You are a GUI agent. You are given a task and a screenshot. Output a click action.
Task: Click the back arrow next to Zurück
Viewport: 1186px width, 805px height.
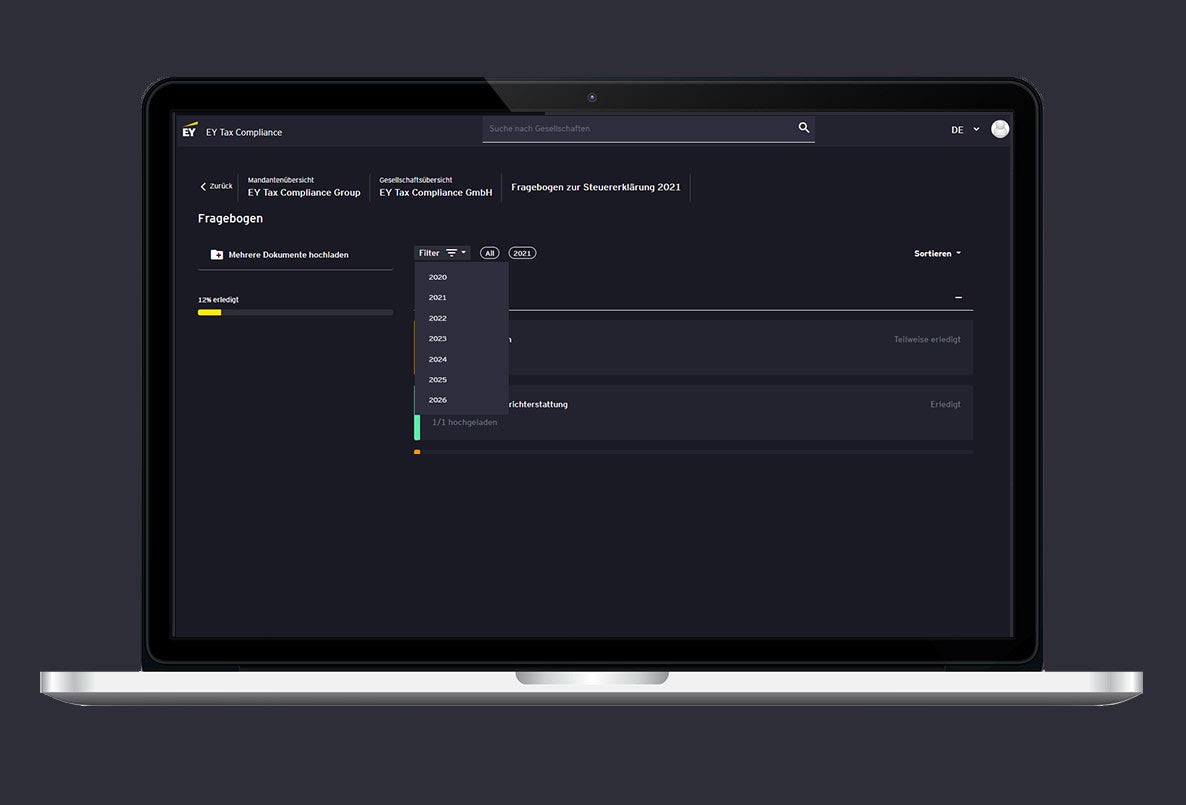click(204, 186)
